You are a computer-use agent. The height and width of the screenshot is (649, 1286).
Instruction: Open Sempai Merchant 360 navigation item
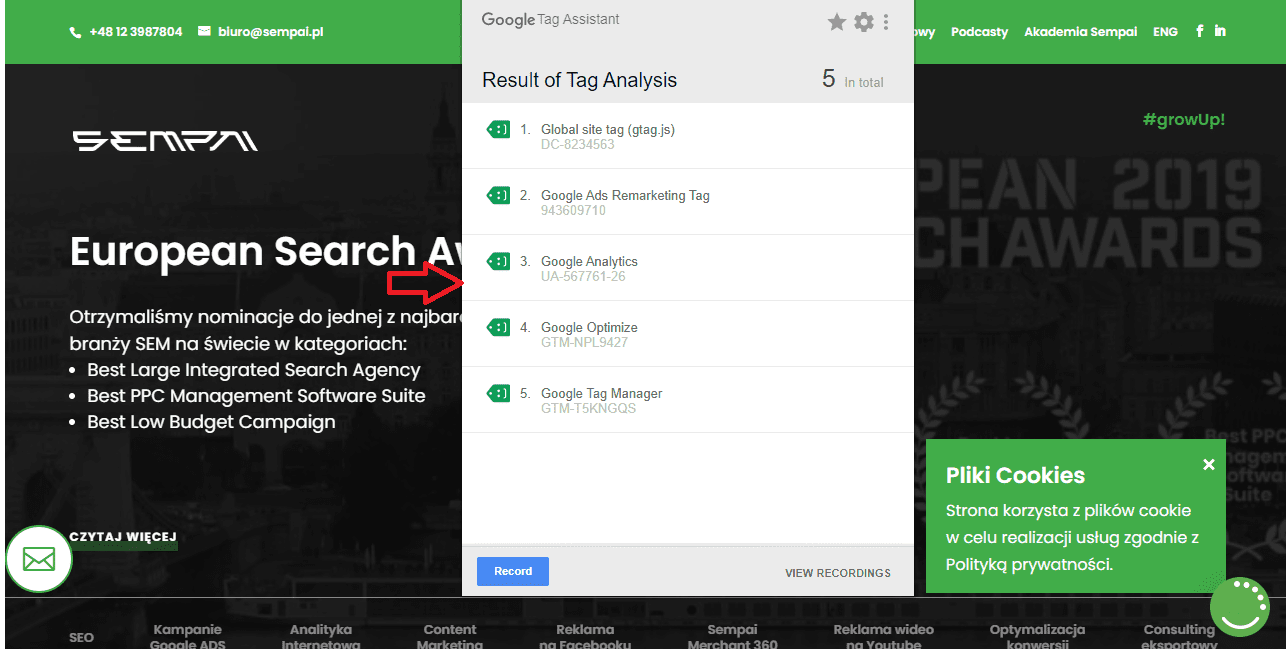[732, 636]
